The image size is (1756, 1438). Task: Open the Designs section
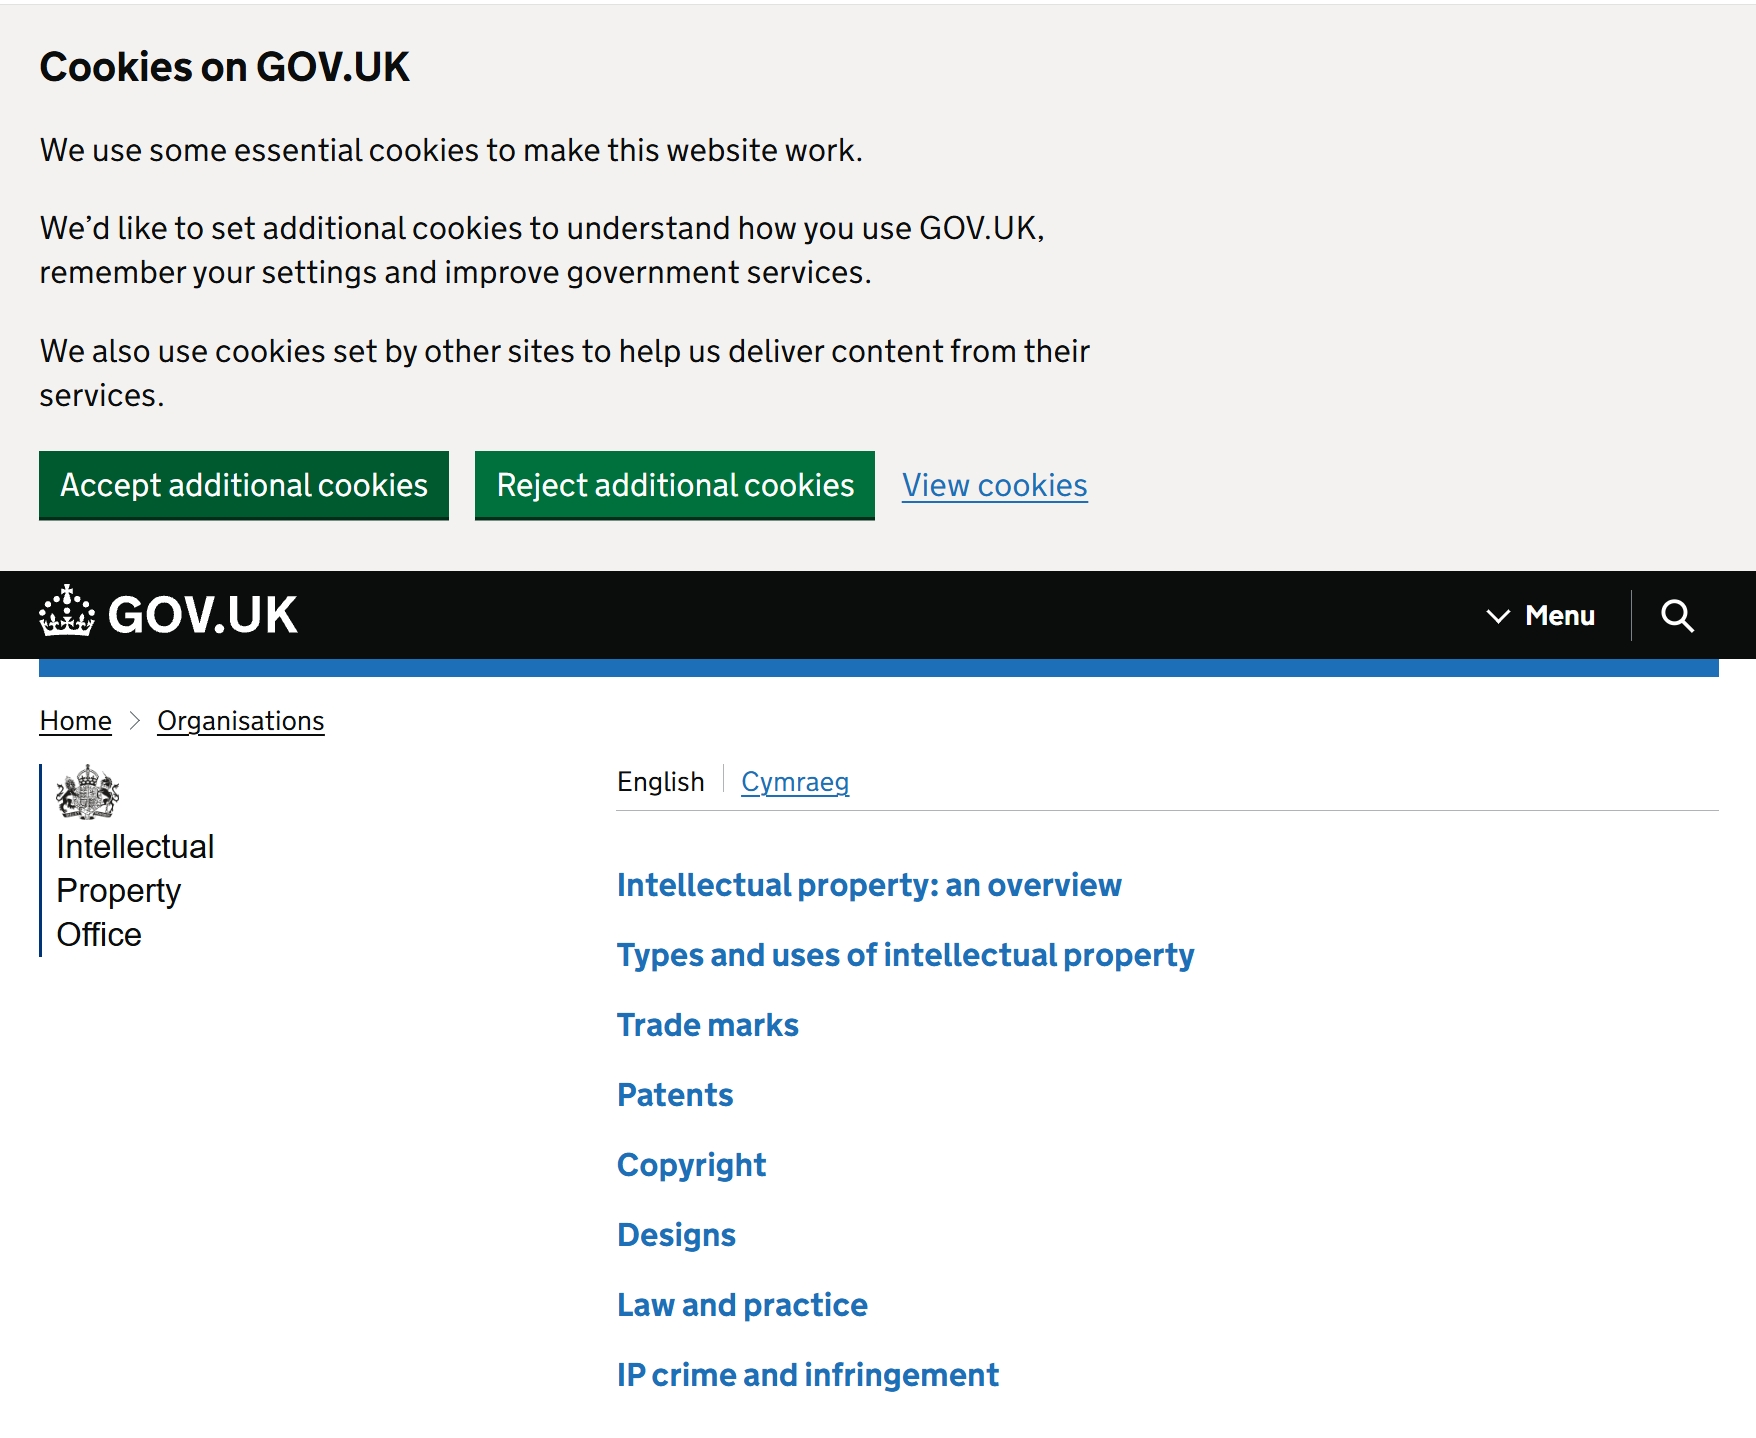[x=676, y=1235]
